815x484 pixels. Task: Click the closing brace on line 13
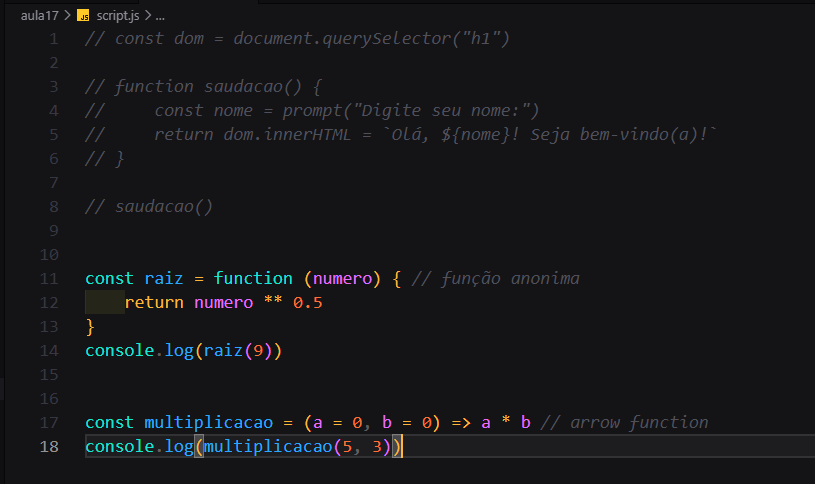[90, 327]
